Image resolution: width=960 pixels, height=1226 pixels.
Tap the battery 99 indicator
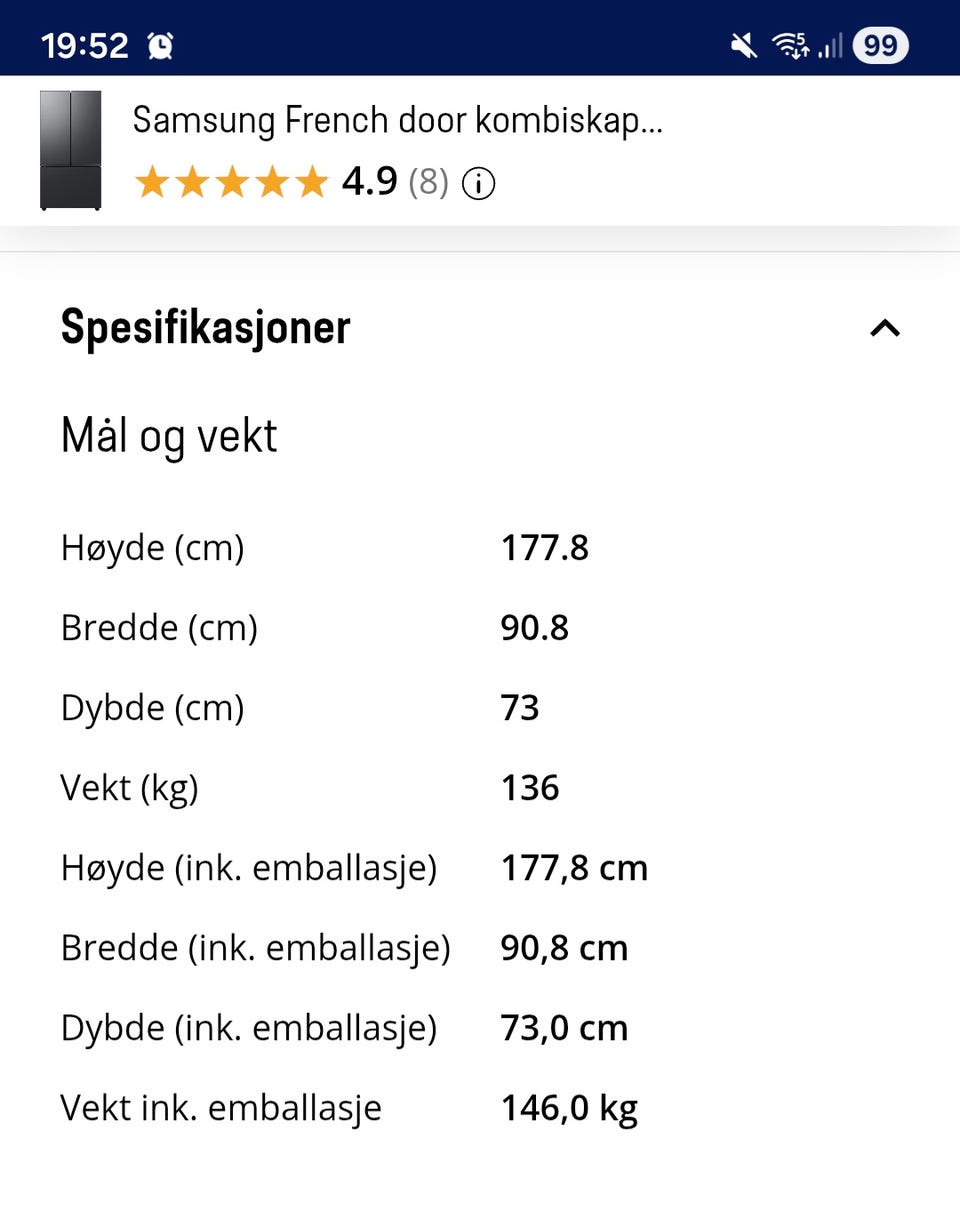tap(880, 45)
